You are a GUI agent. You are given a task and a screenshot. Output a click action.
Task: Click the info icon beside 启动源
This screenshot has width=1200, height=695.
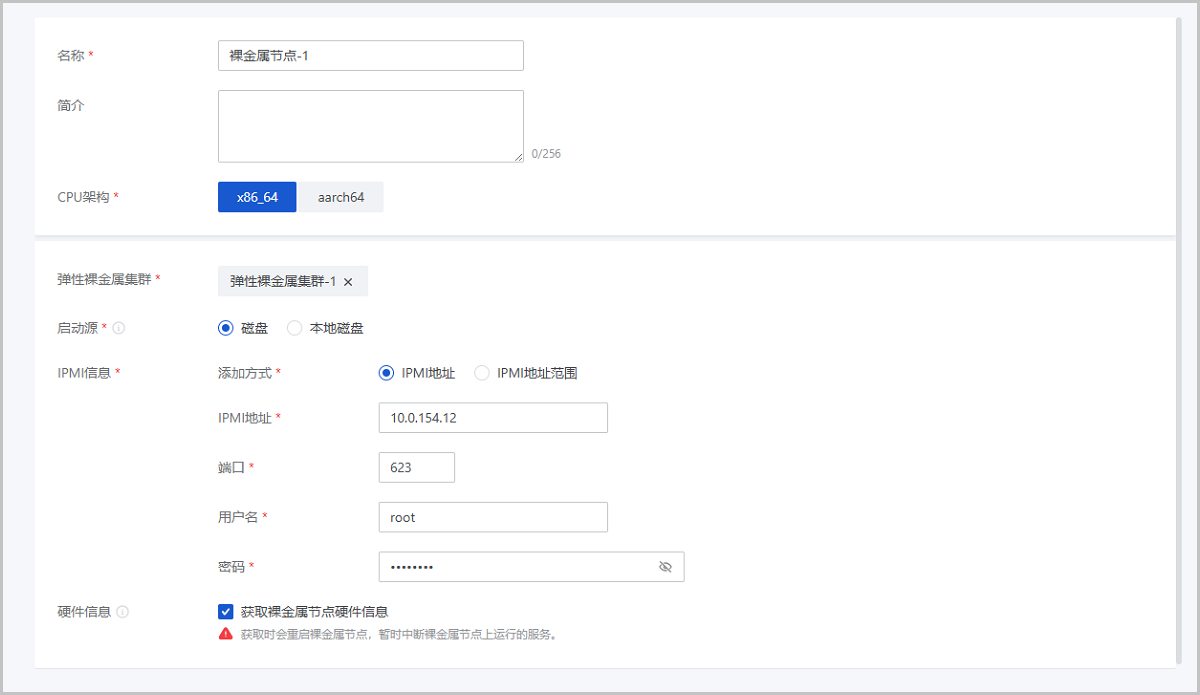pyautogui.click(x=119, y=328)
